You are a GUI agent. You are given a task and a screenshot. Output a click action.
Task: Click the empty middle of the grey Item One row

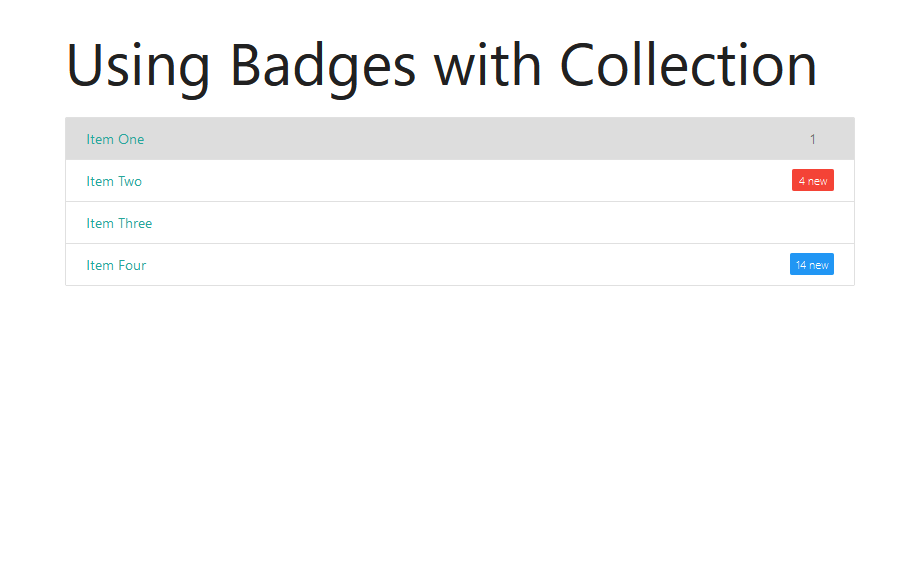pyautogui.click(x=460, y=139)
